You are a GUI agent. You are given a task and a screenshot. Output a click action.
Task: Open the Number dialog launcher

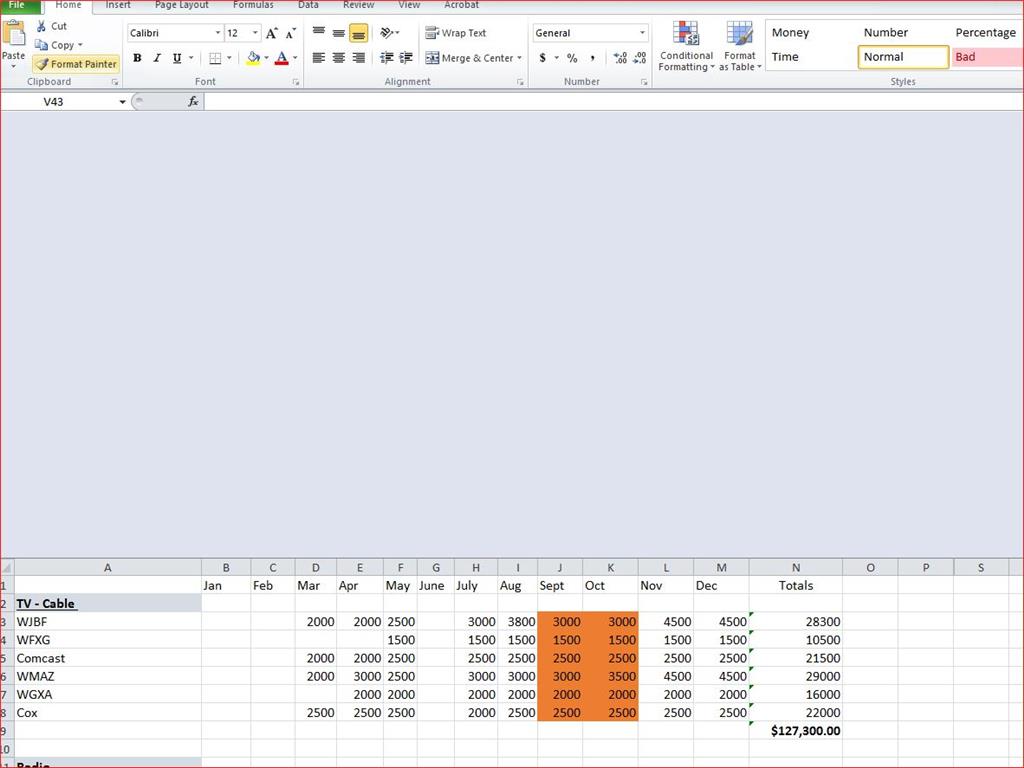[644, 82]
